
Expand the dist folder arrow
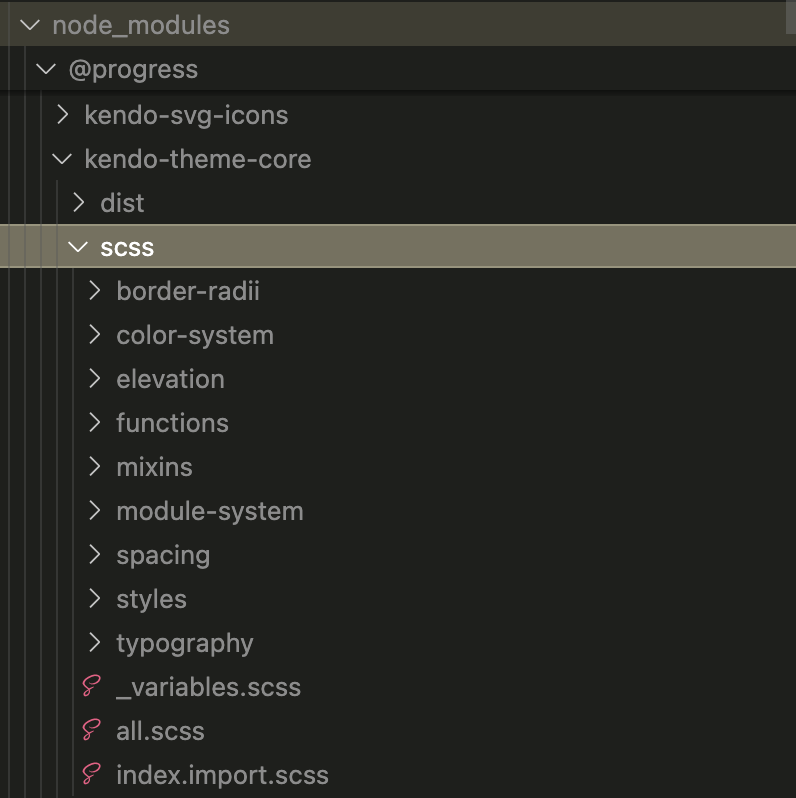pos(79,203)
